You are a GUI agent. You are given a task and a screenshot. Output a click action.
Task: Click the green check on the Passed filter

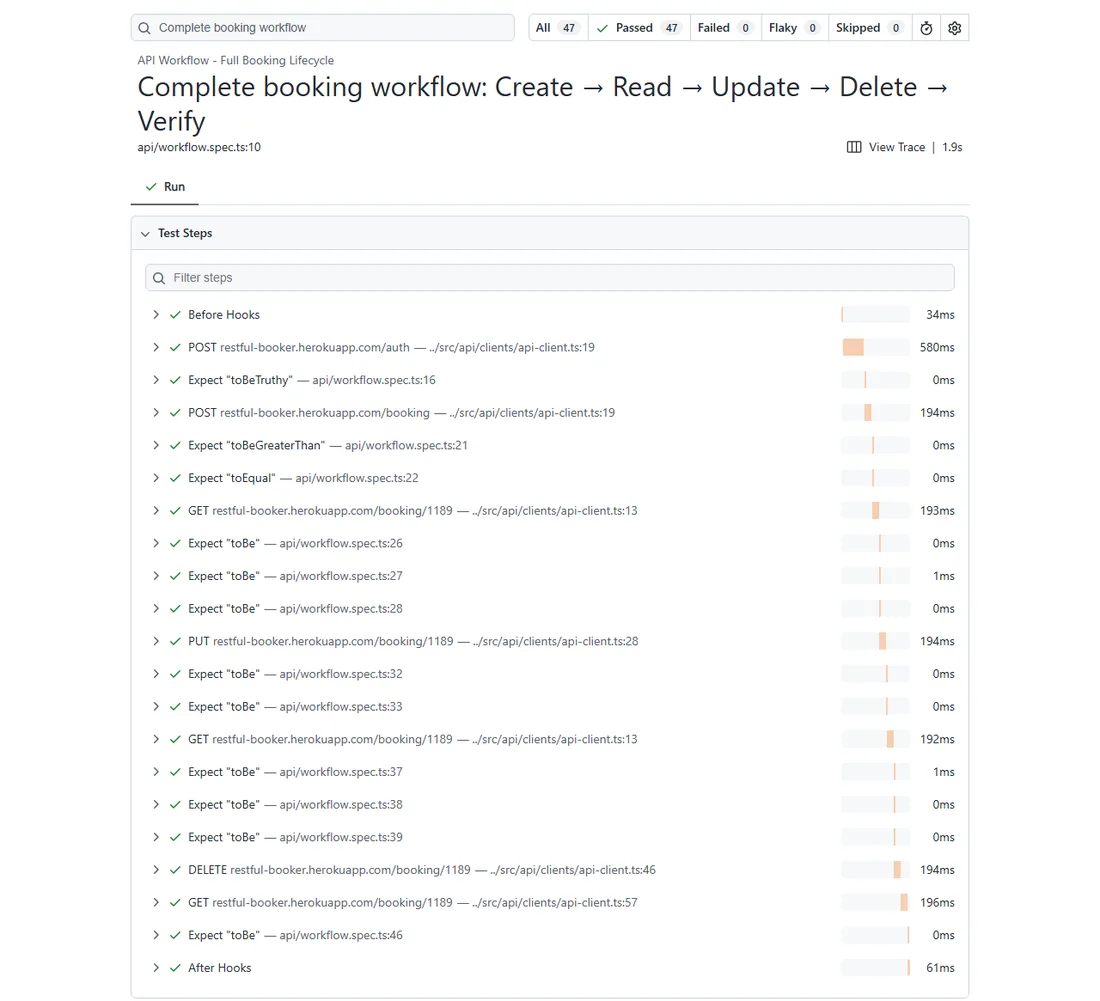coord(602,28)
